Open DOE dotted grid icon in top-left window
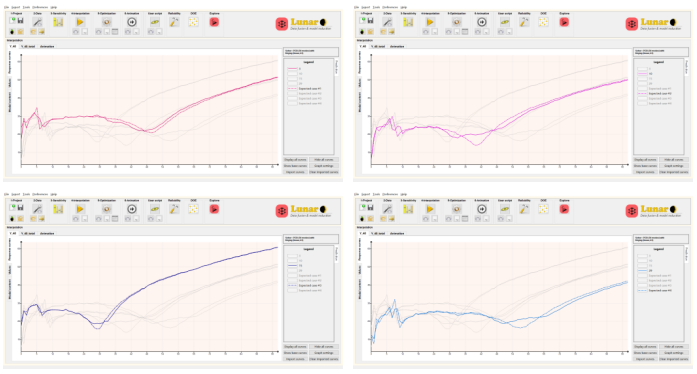The image size is (697, 374). 193,22
